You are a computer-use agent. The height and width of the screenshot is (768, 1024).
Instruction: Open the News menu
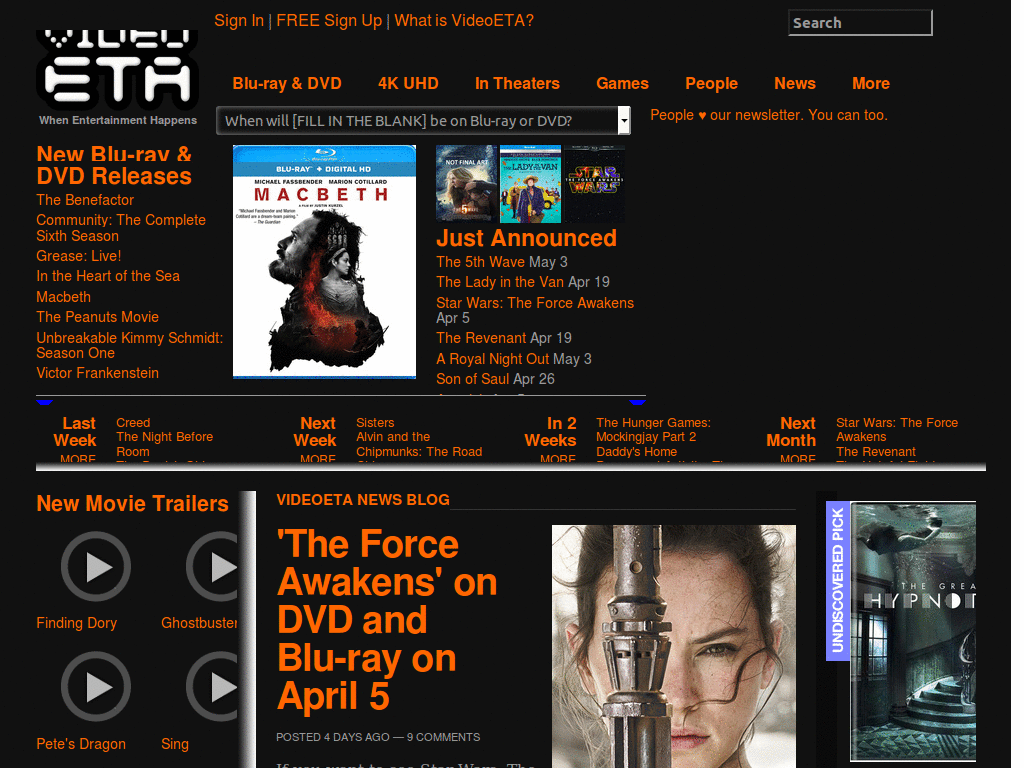(795, 84)
